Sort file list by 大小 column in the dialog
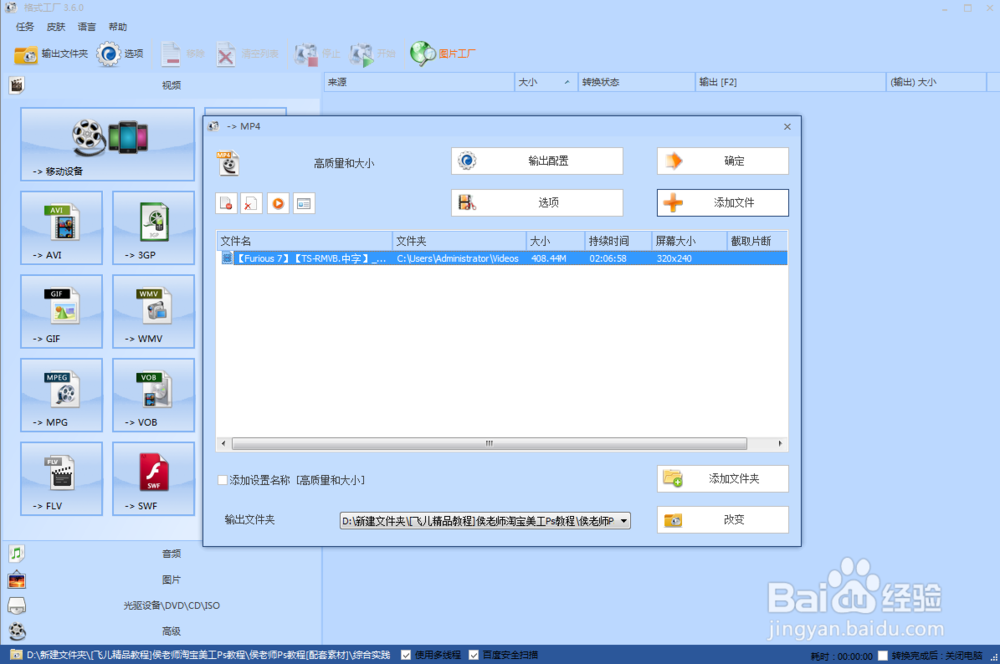This screenshot has width=1000, height=664. click(555, 241)
